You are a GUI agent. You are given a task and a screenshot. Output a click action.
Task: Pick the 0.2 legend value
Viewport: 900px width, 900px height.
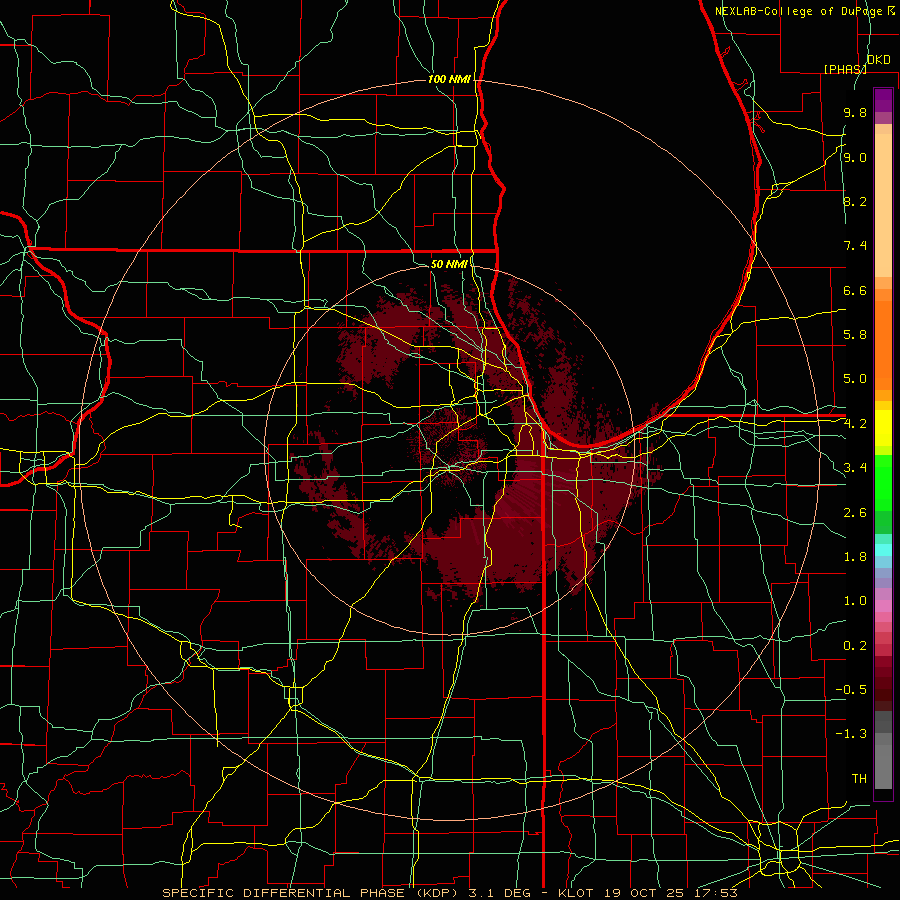click(855, 646)
